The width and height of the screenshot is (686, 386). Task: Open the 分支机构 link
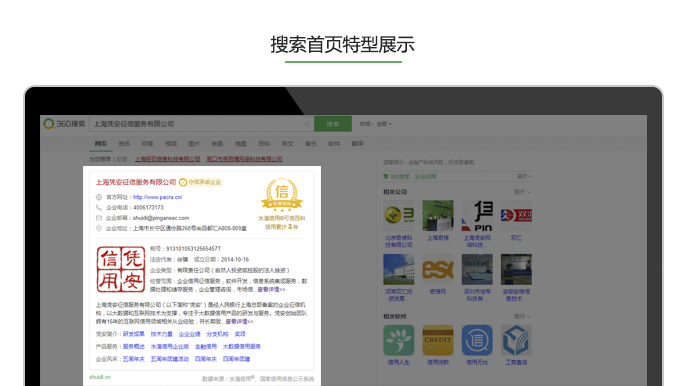[217, 334]
